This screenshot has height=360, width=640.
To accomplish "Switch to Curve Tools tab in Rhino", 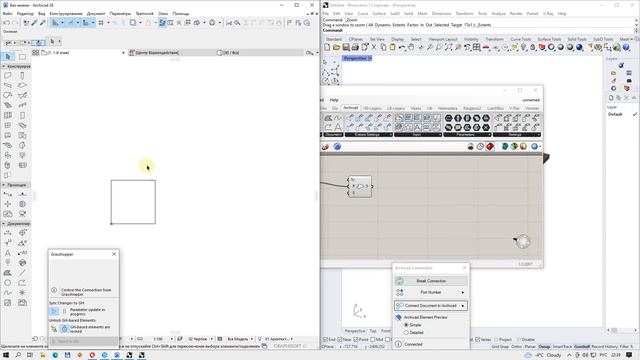I will point(520,39).
